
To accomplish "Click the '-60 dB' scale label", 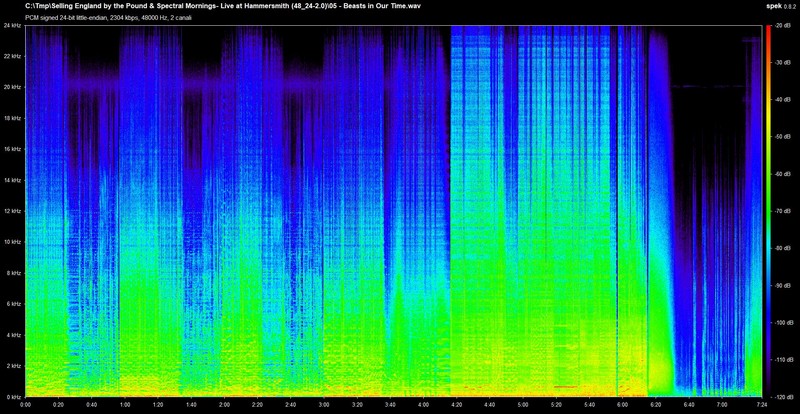I will 781,174.
